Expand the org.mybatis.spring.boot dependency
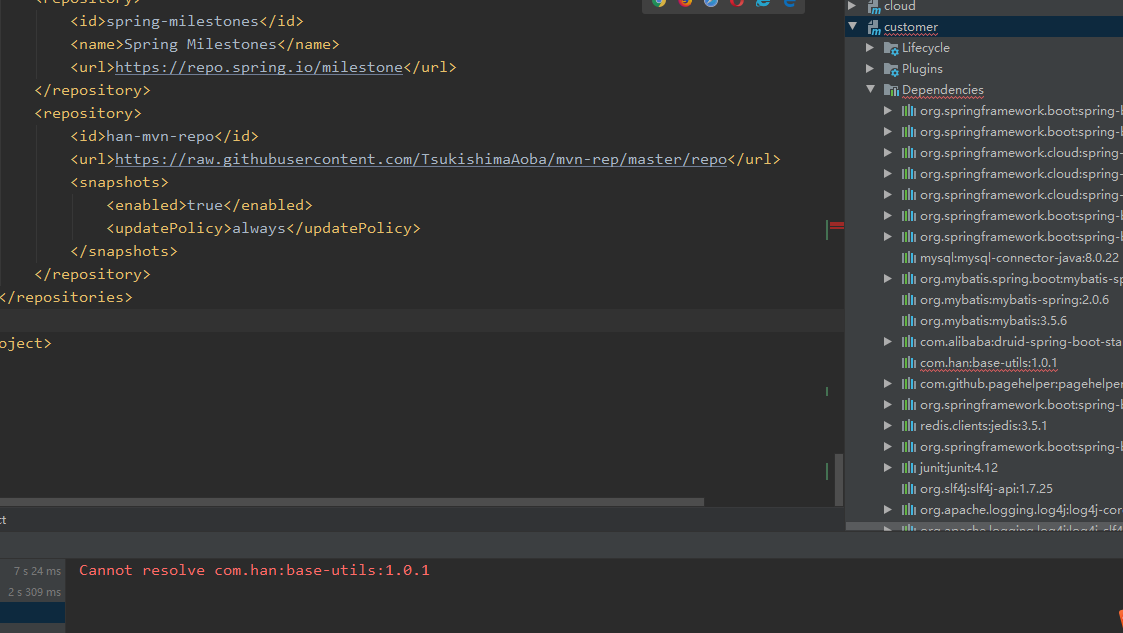 tap(888, 279)
